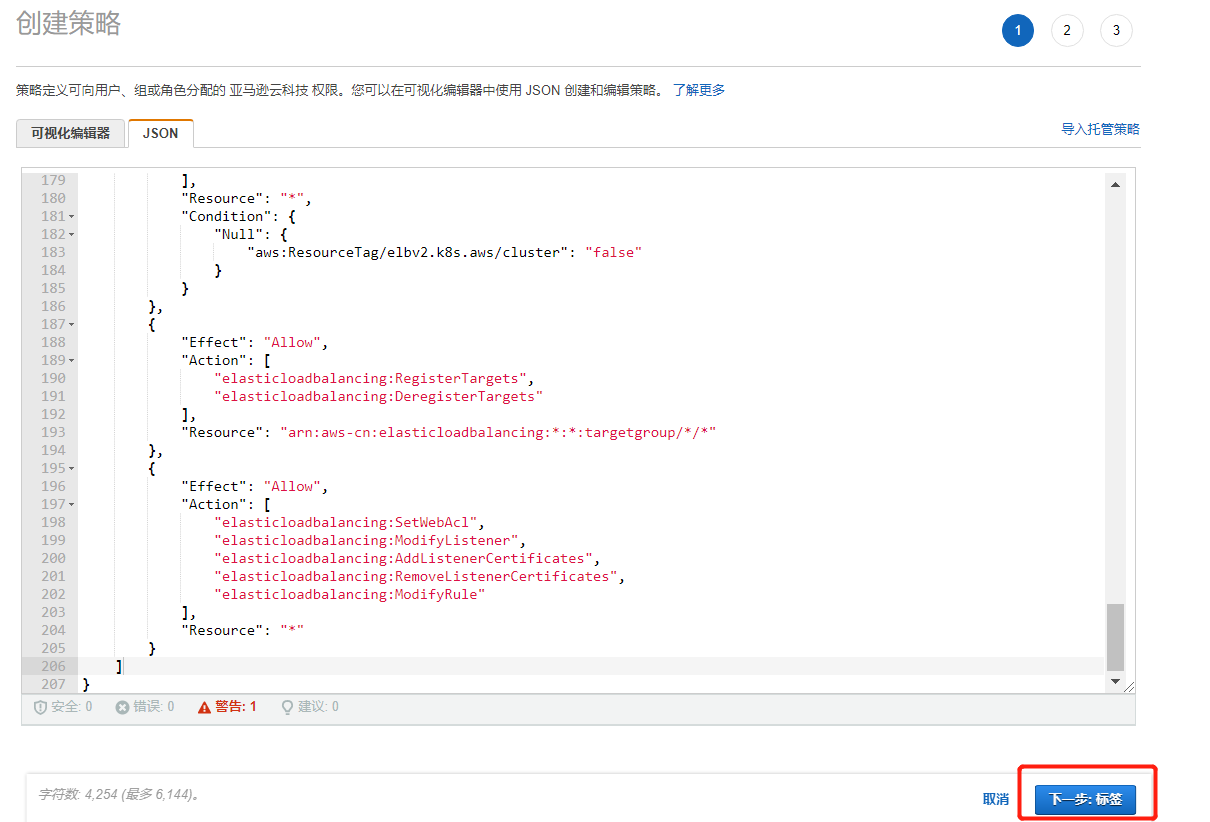Click the 取消 cancel link
This screenshot has width=1210, height=822.
tap(995, 799)
